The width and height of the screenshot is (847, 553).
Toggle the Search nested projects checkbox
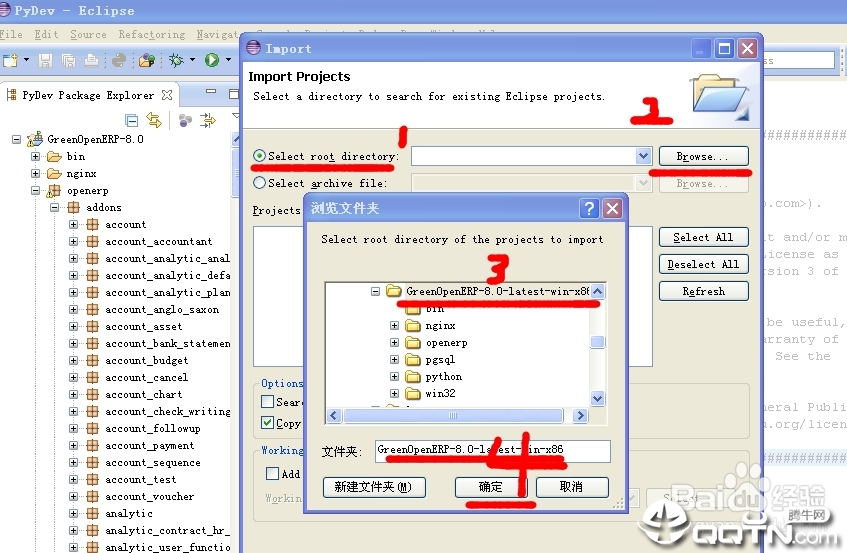(x=267, y=401)
